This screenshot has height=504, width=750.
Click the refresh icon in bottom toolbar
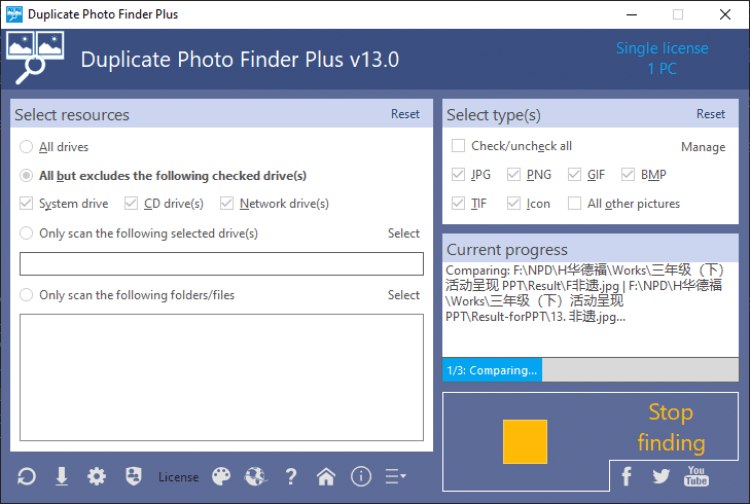tap(26, 477)
